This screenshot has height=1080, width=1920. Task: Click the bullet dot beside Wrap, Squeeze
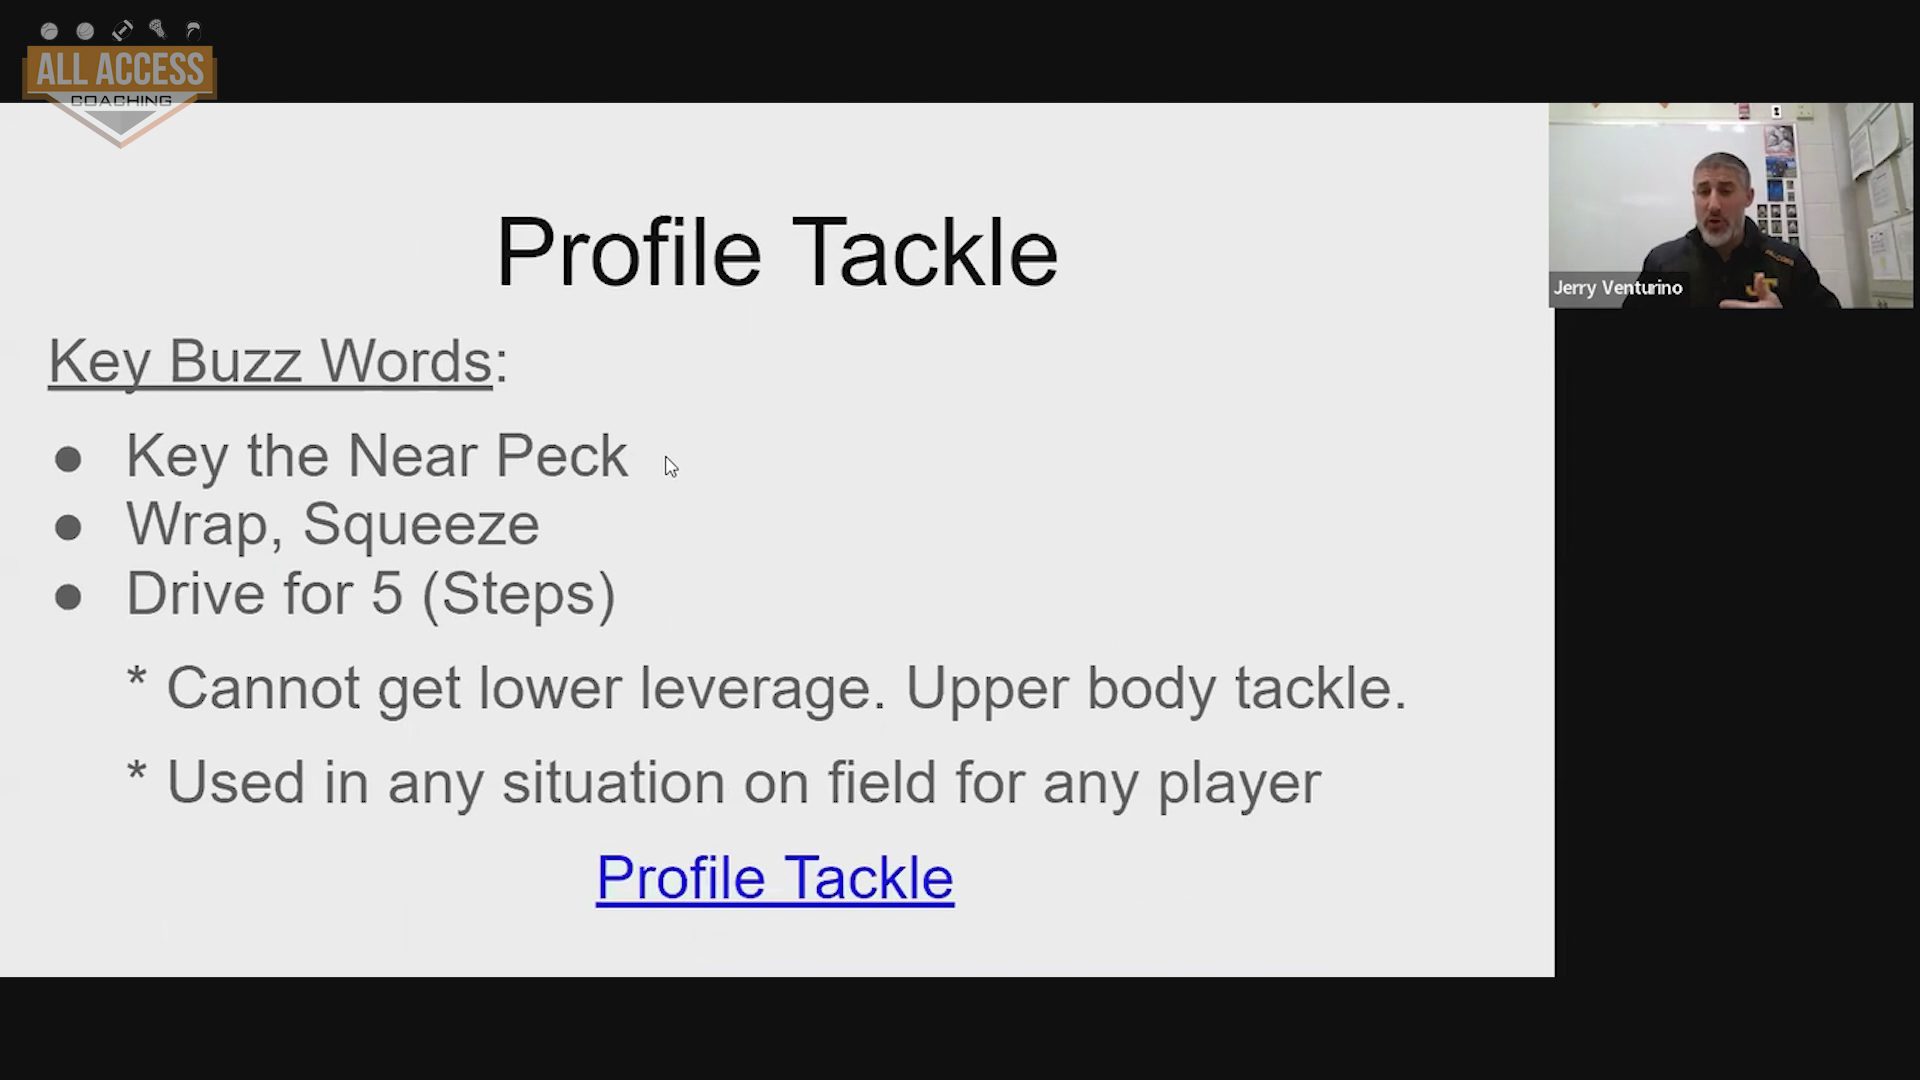coord(68,528)
